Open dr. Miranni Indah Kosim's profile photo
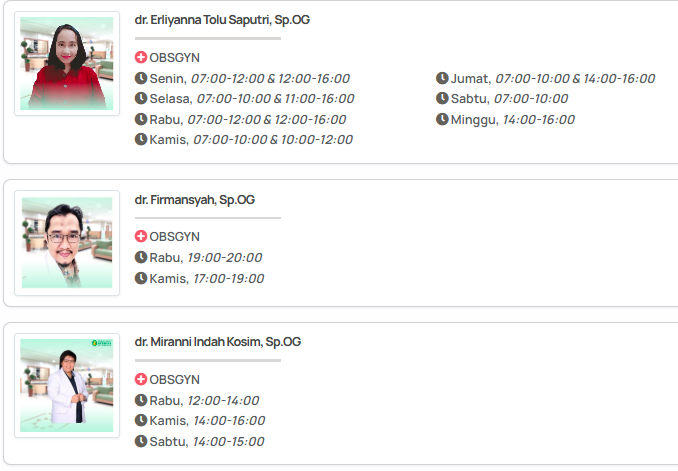This screenshot has height=471, width=678. pos(67,385)
